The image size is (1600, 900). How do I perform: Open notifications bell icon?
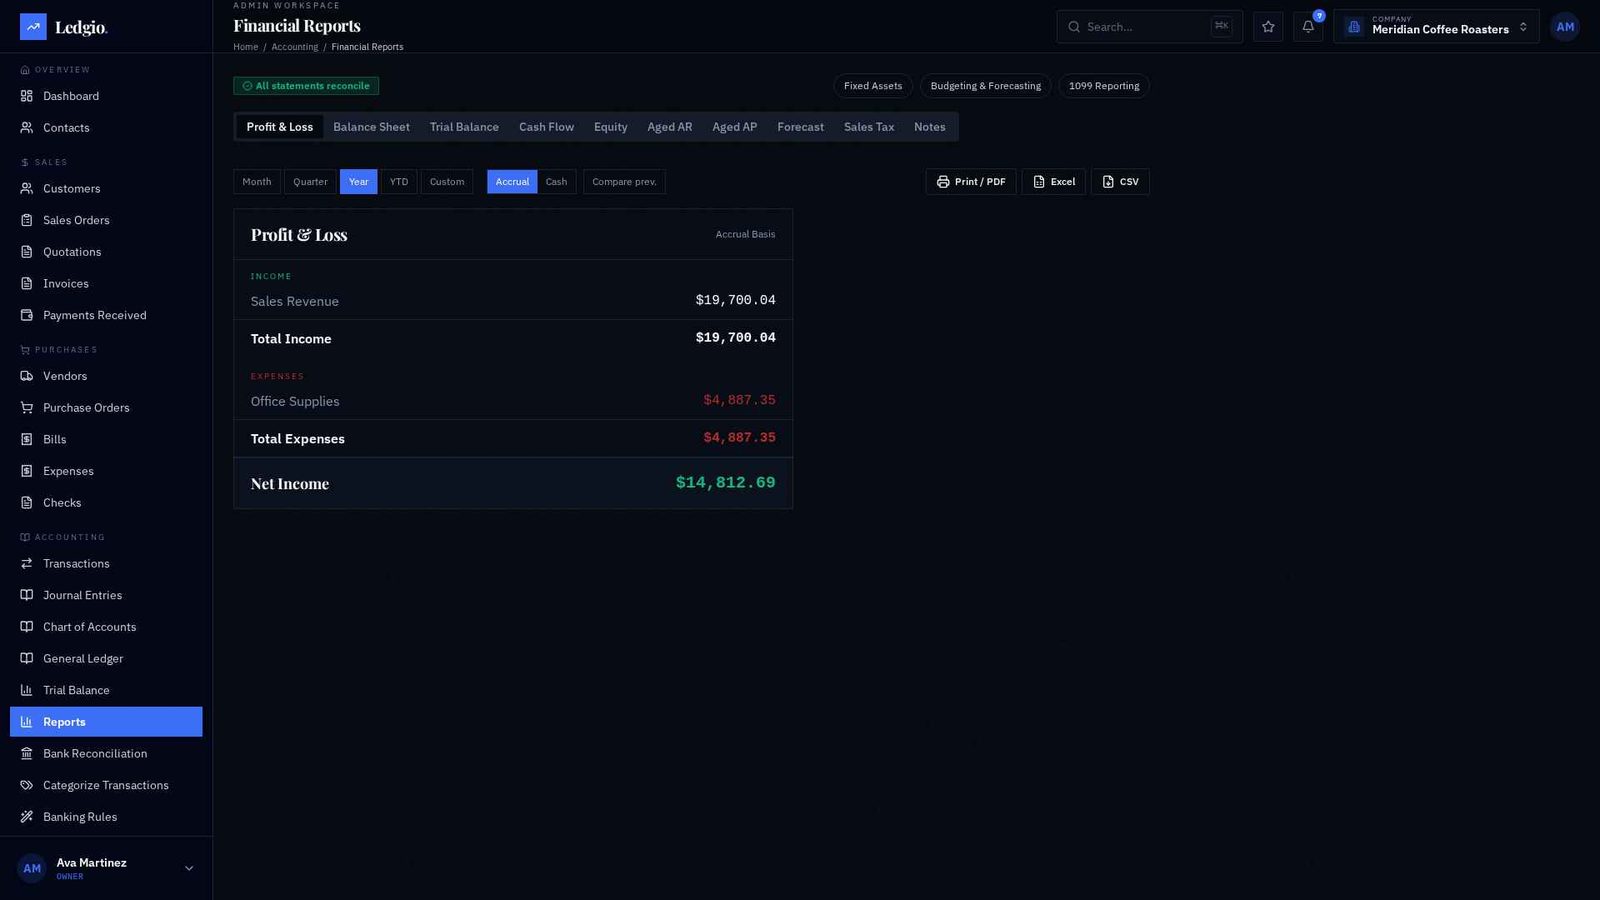(1308, 27)
